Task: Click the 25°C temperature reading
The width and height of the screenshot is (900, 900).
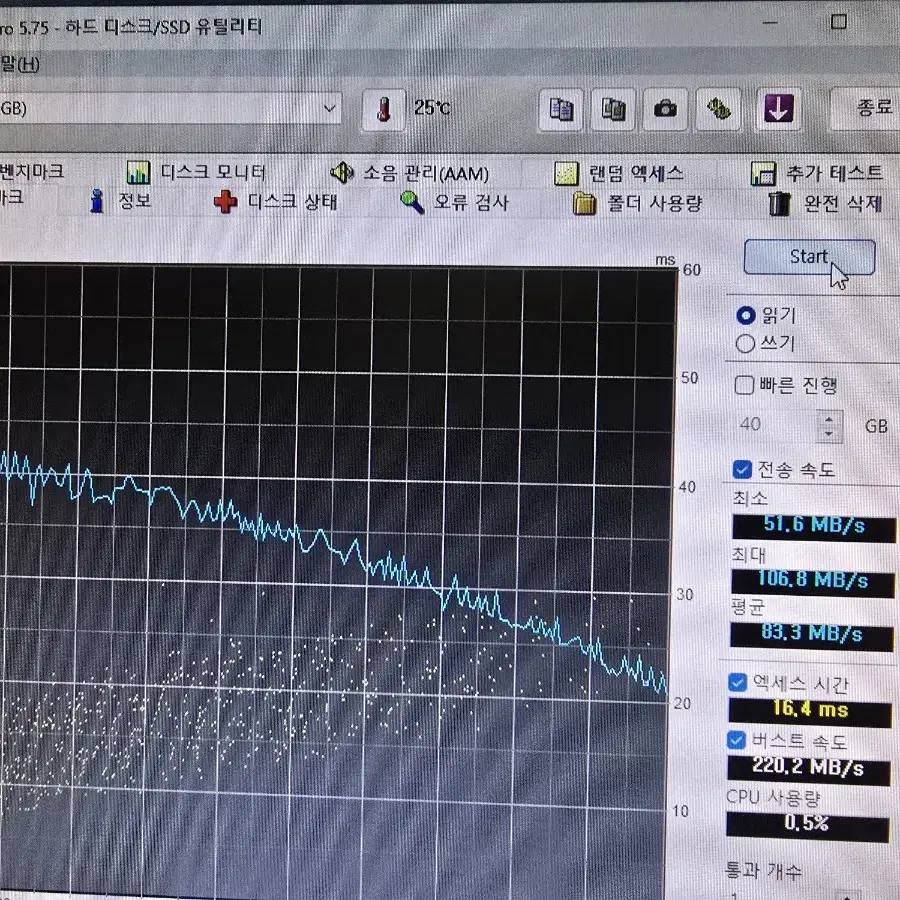Action: coord(432,107)
